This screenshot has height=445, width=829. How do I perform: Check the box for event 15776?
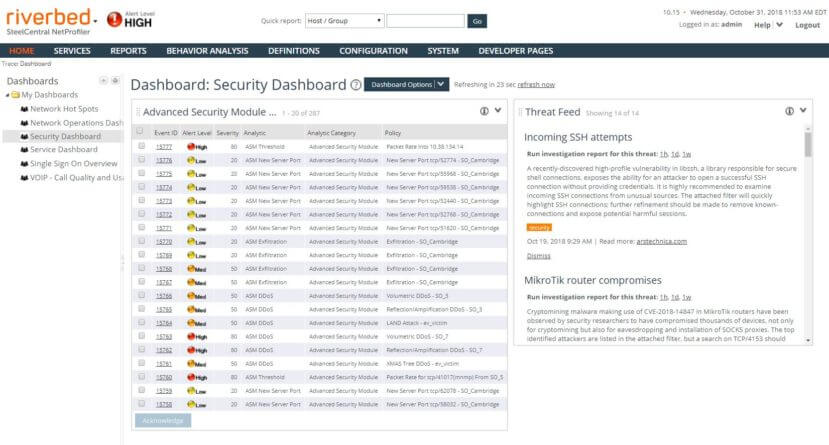point(141,160)
